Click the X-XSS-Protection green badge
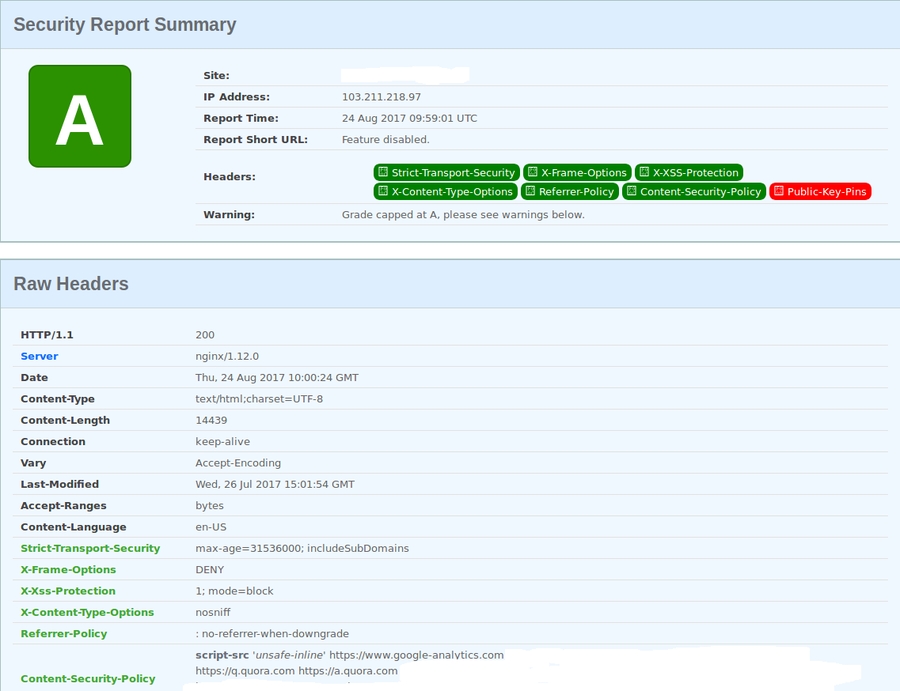This screenshot has width=900, height=691. click(688, 172)
